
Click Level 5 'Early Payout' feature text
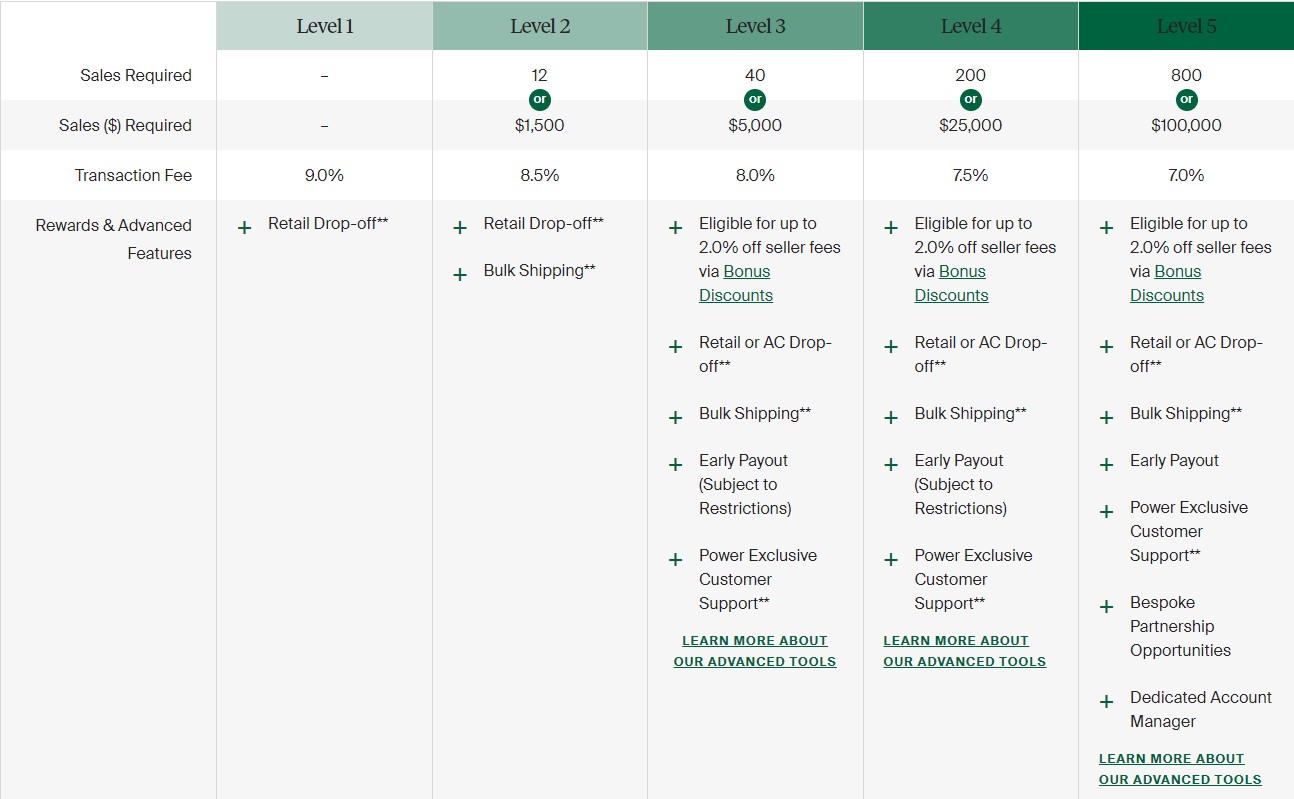coord(1175,460)
